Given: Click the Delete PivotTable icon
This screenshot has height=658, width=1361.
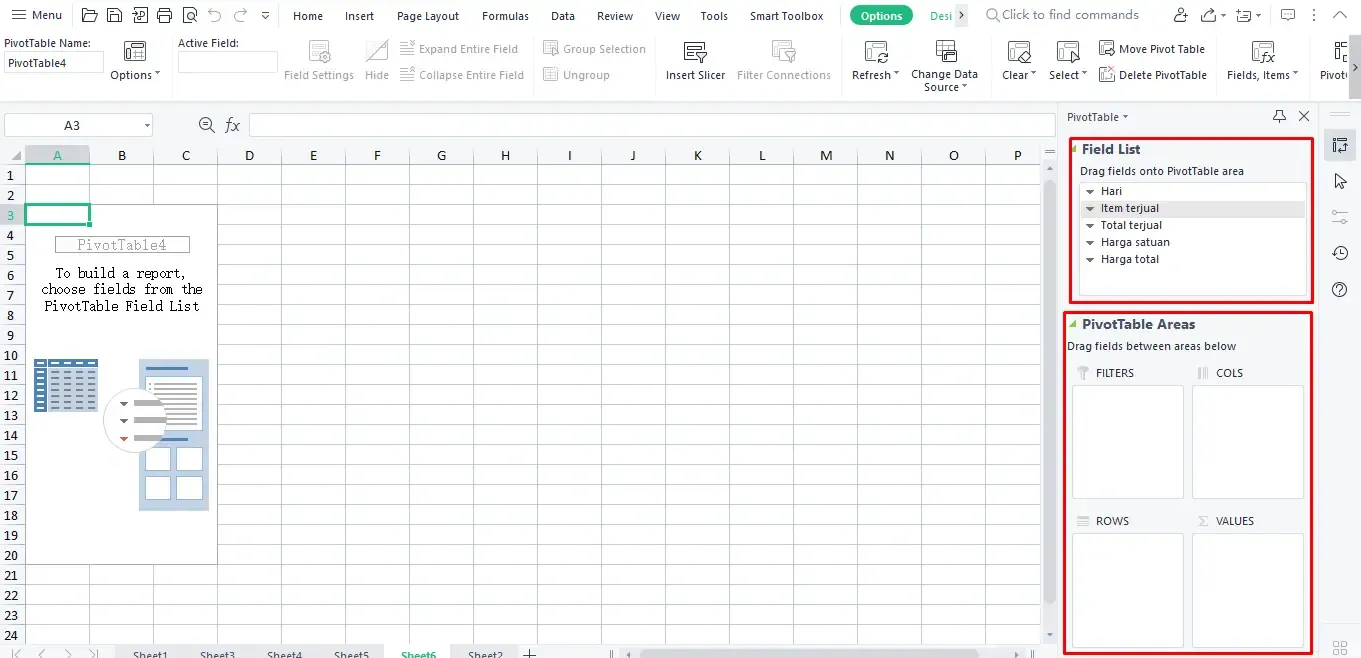Looking at the screenshot, I should [1107, 74].
